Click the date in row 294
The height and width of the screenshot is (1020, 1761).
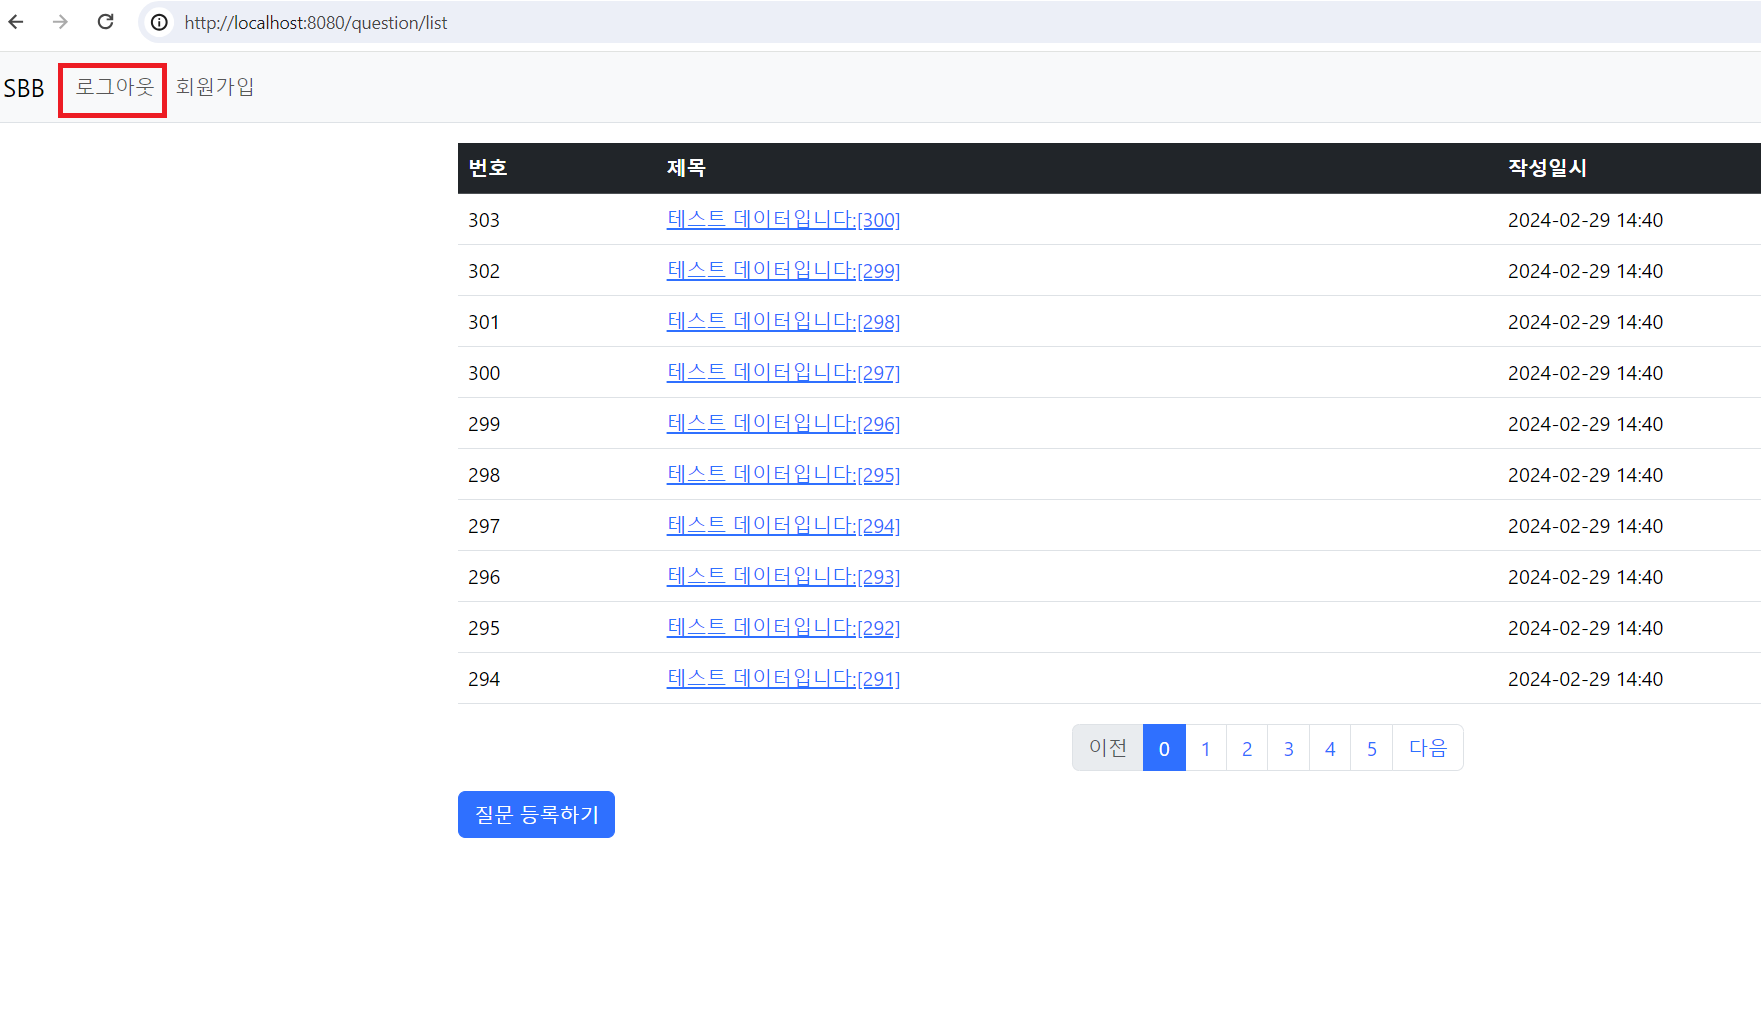click(1585, 679)
